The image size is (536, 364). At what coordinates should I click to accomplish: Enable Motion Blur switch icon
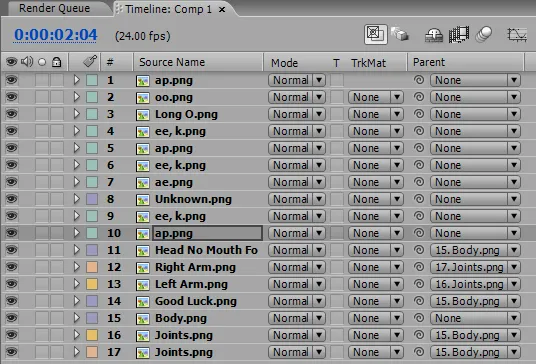484,34
